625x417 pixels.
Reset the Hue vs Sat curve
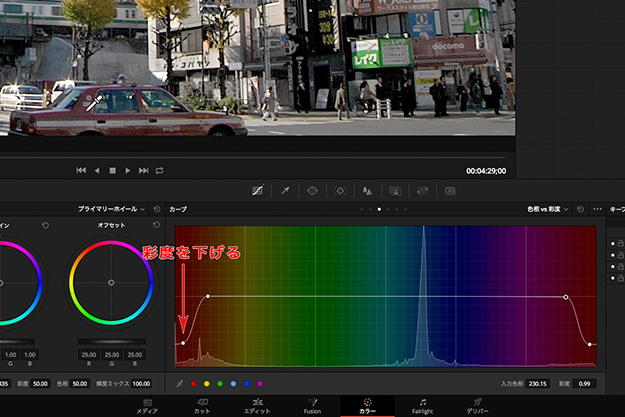(581, 209)
